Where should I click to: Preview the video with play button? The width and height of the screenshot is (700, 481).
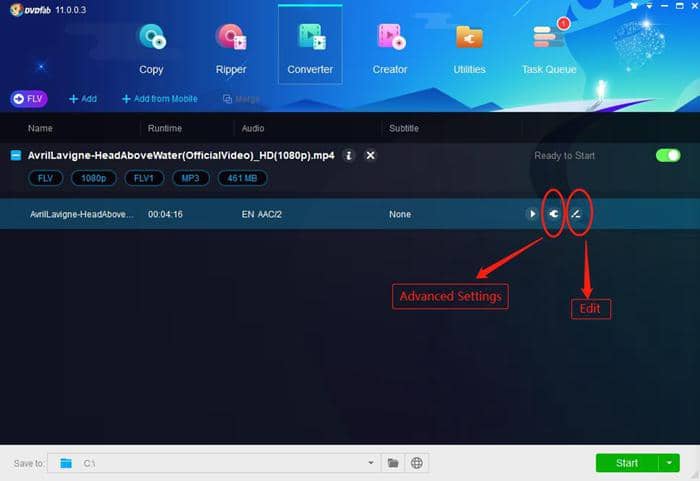coord(531,214)
